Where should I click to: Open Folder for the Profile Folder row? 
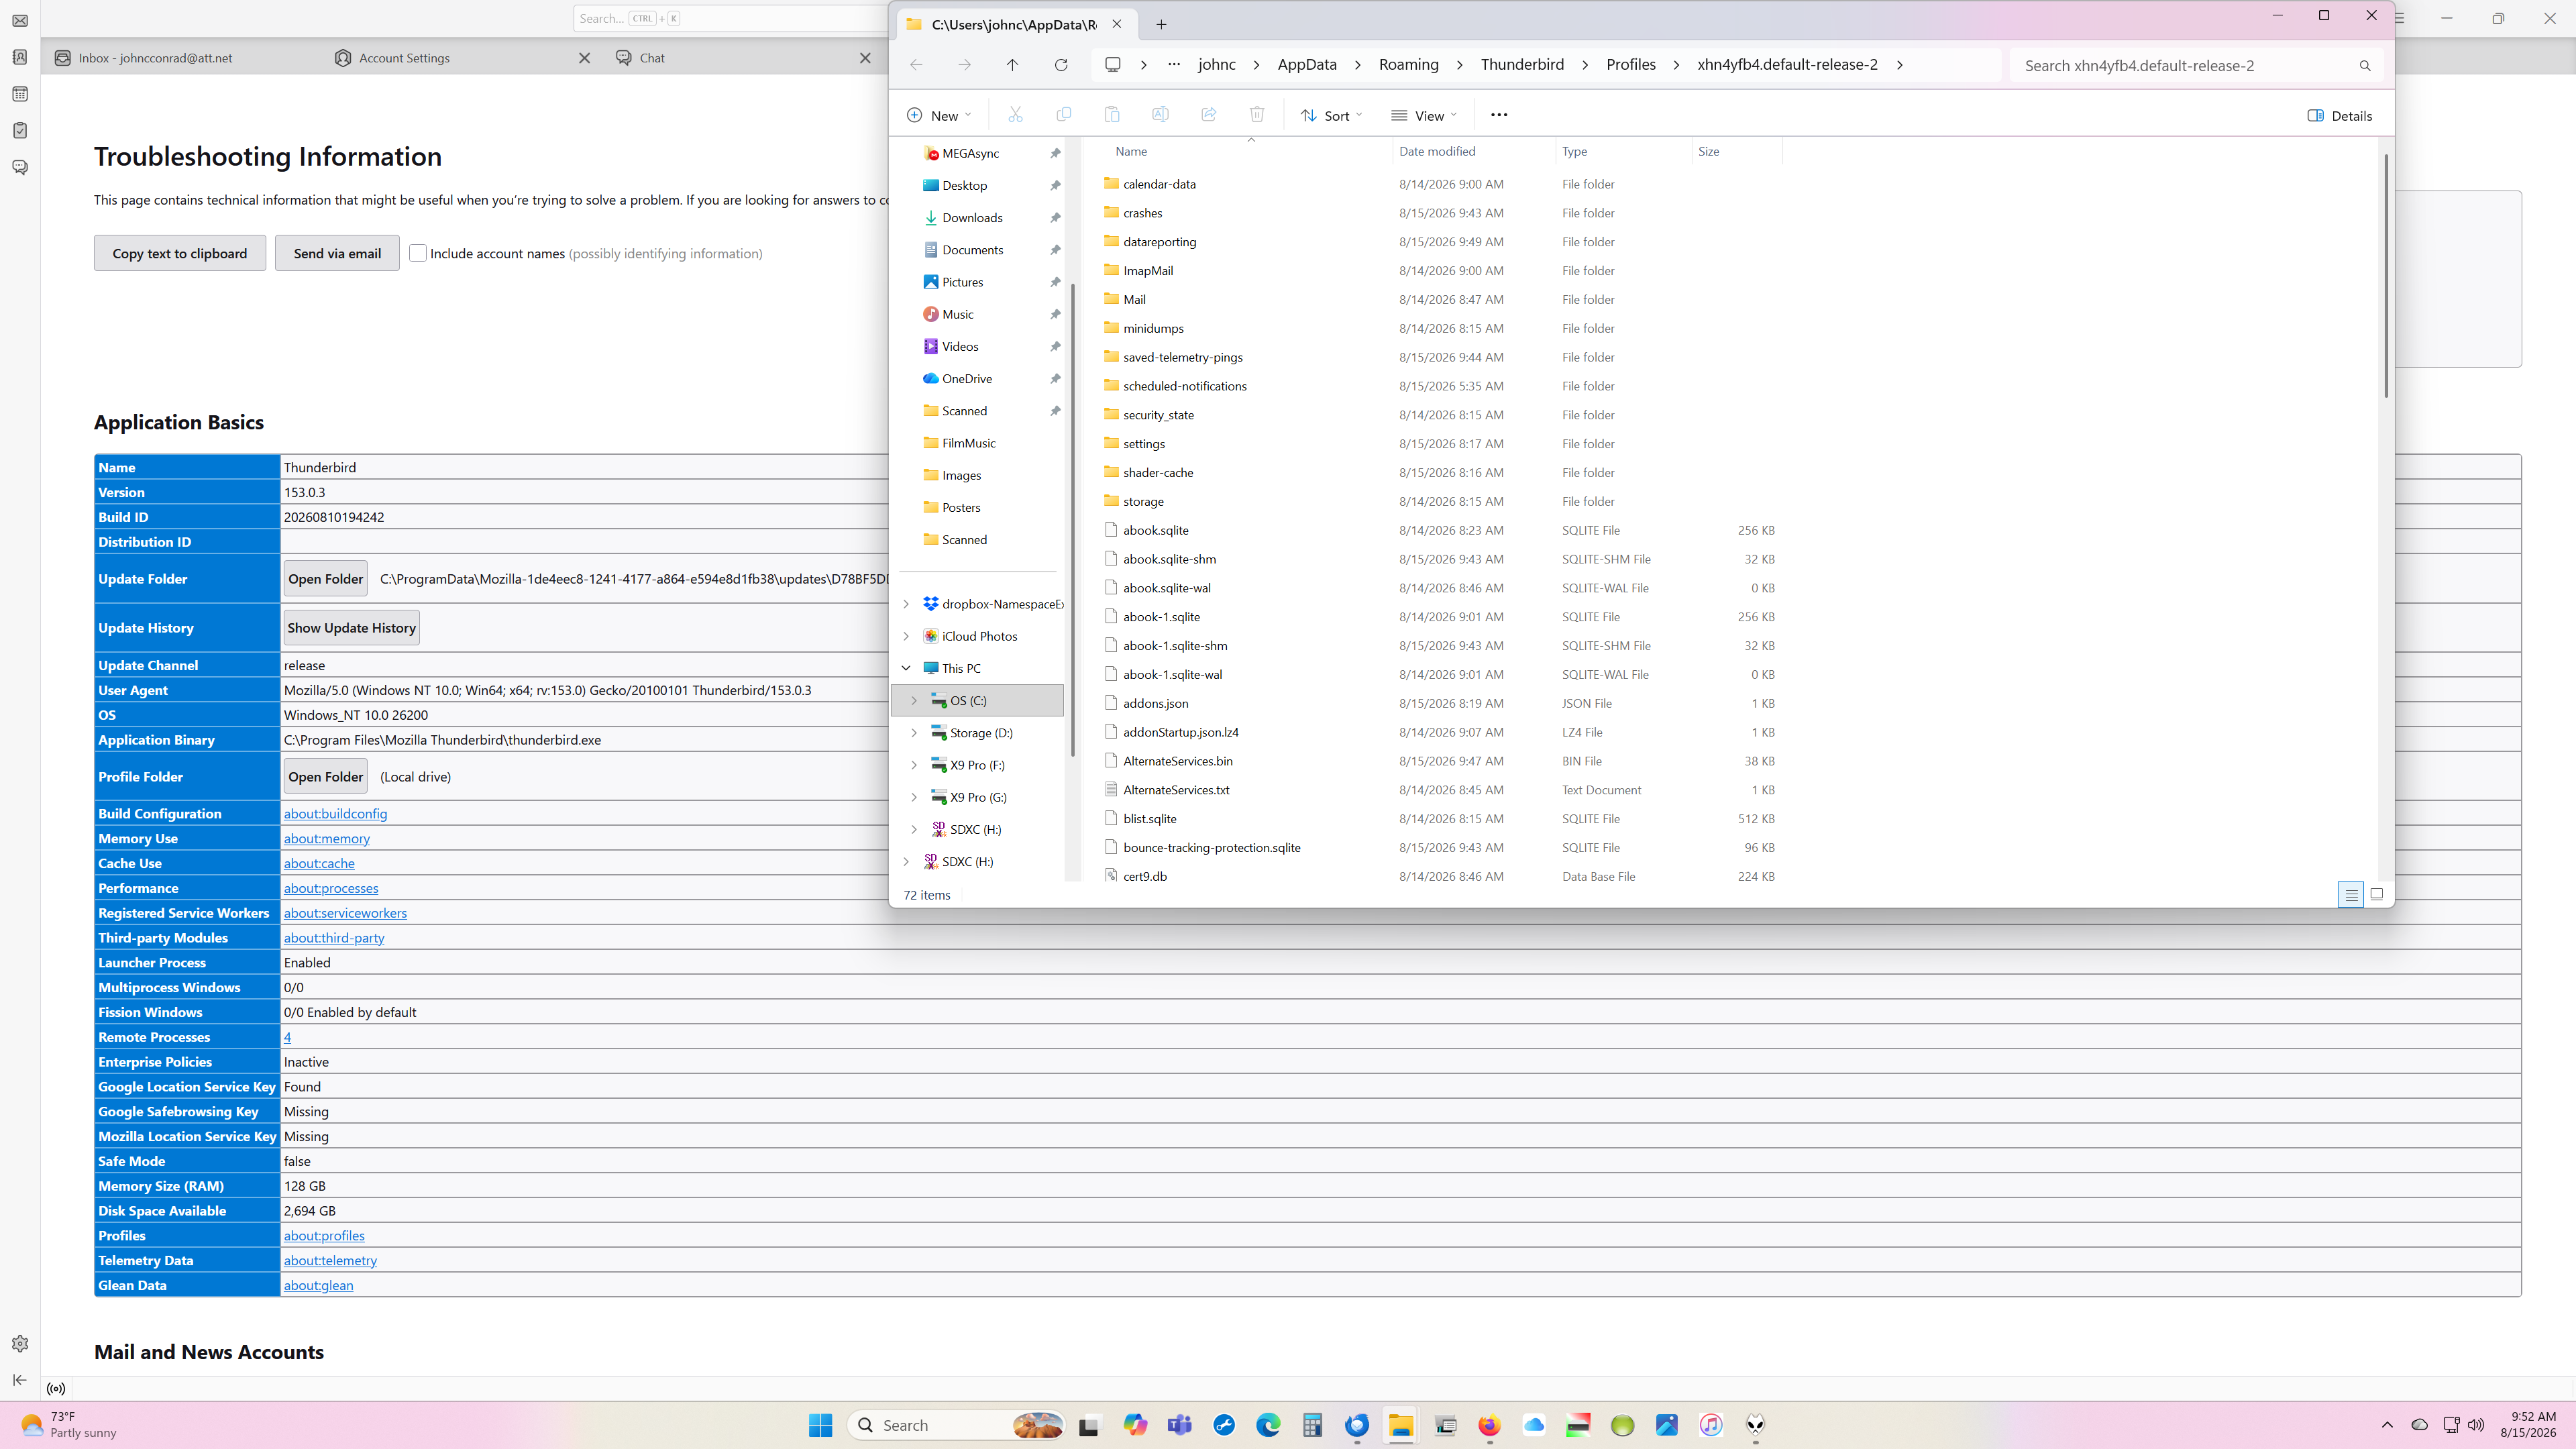pos(326,777)
